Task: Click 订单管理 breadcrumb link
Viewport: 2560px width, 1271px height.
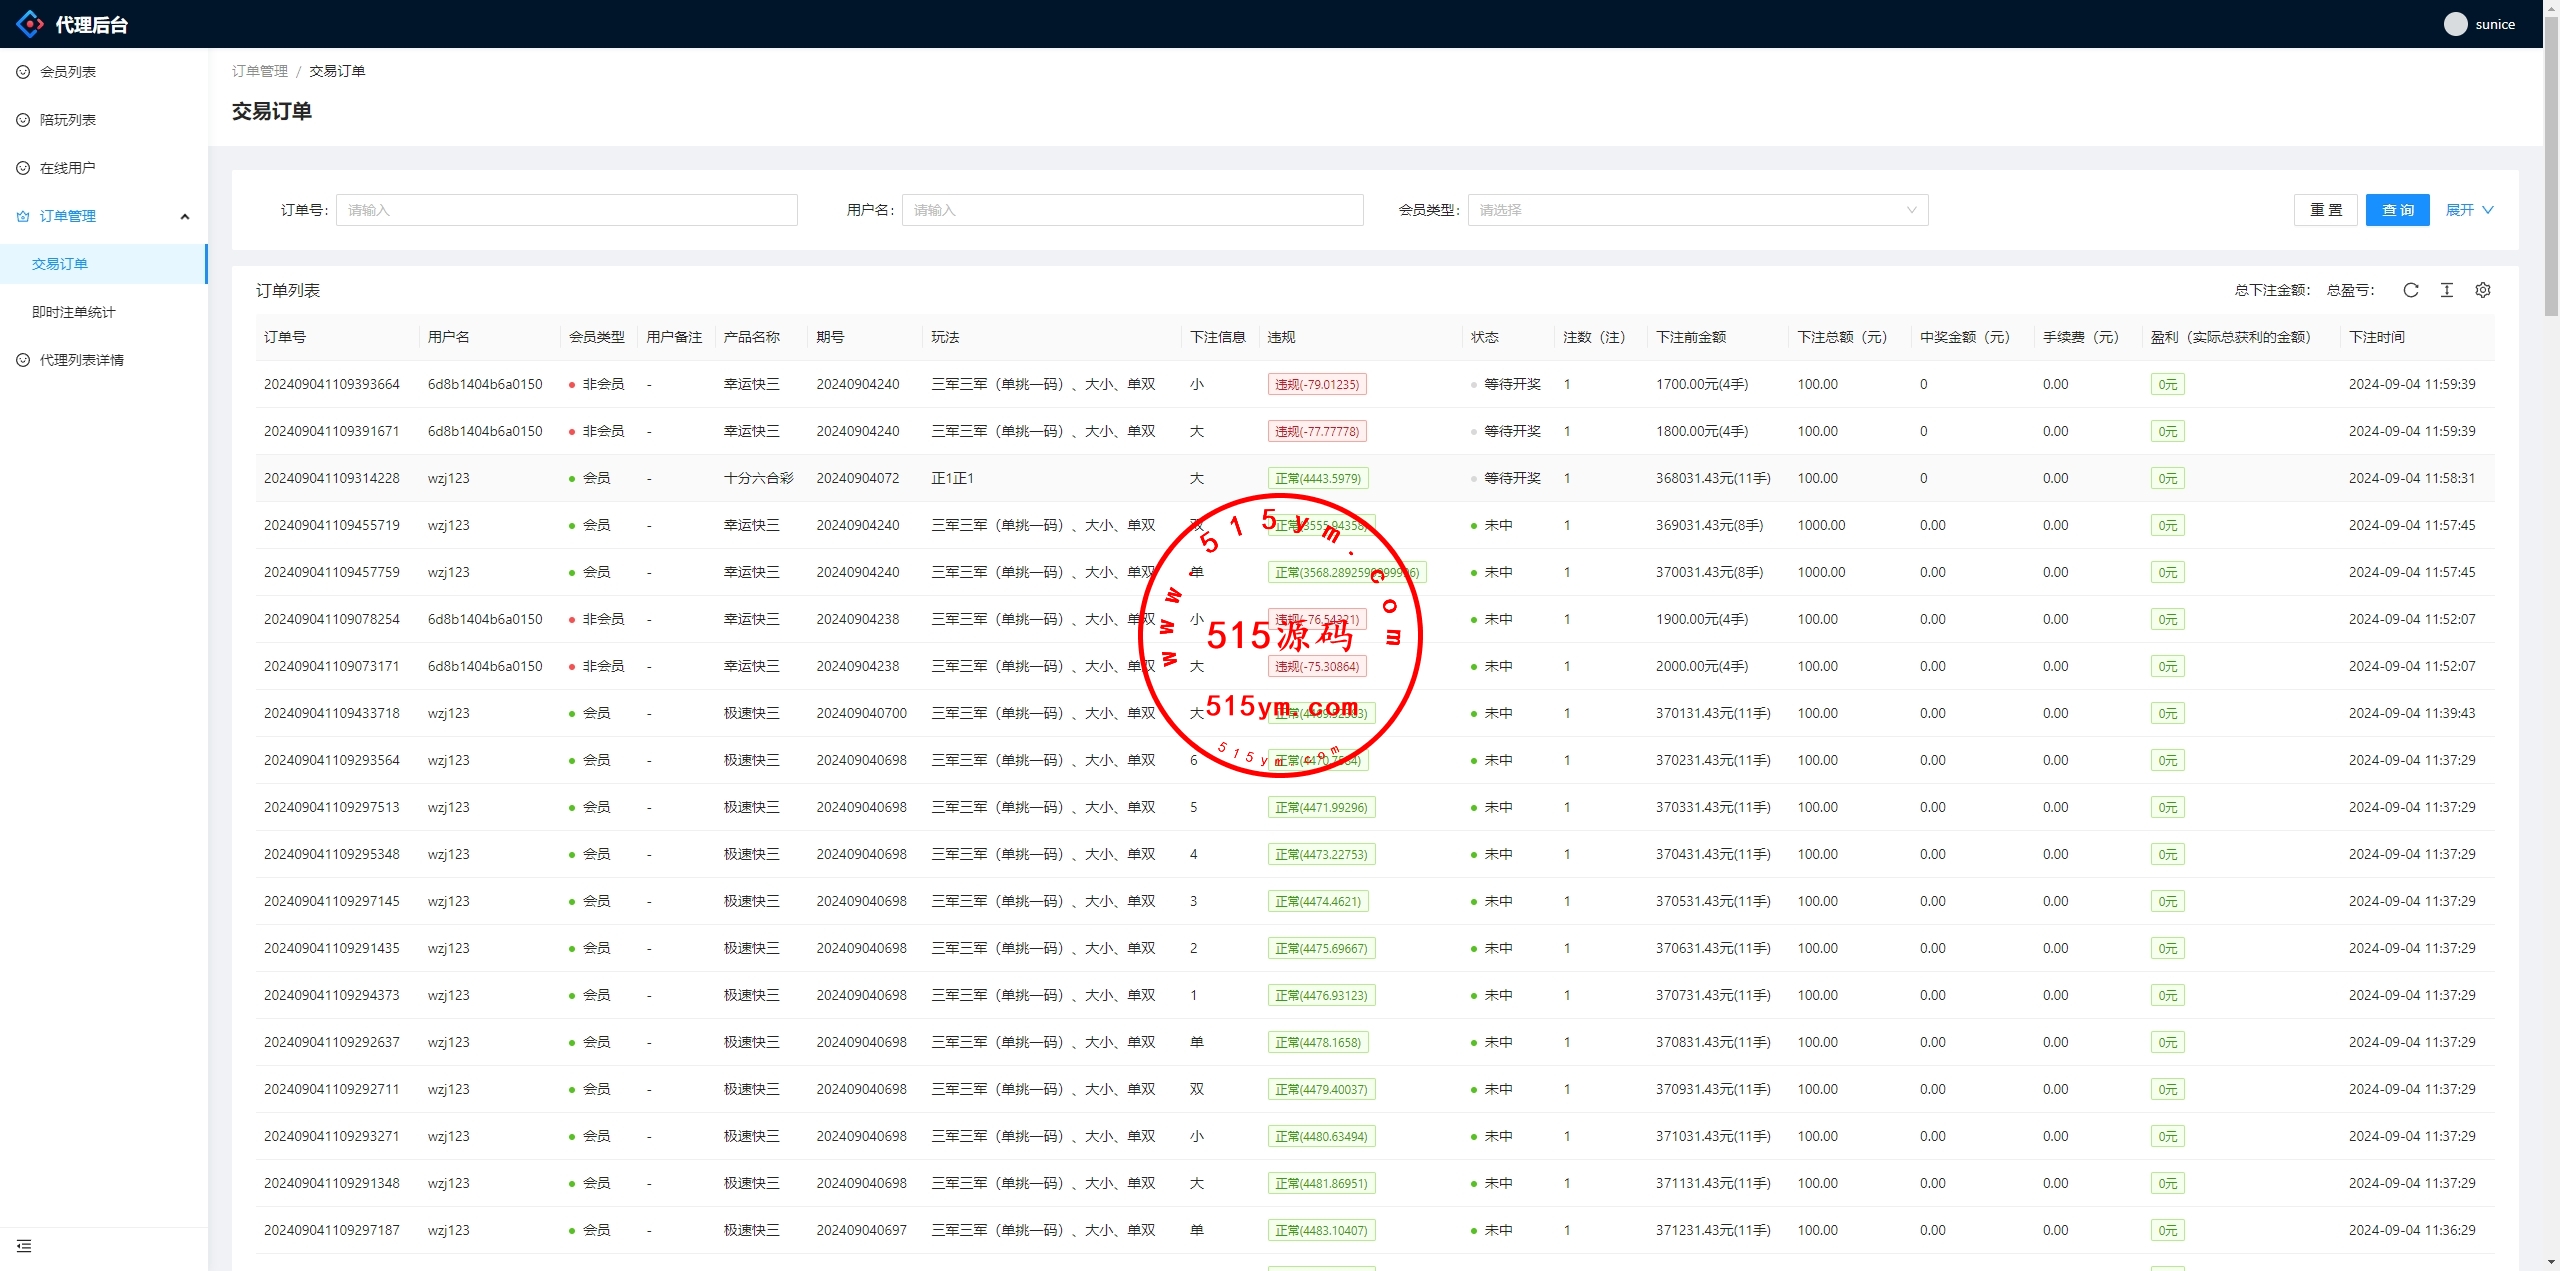Action: 259,71
